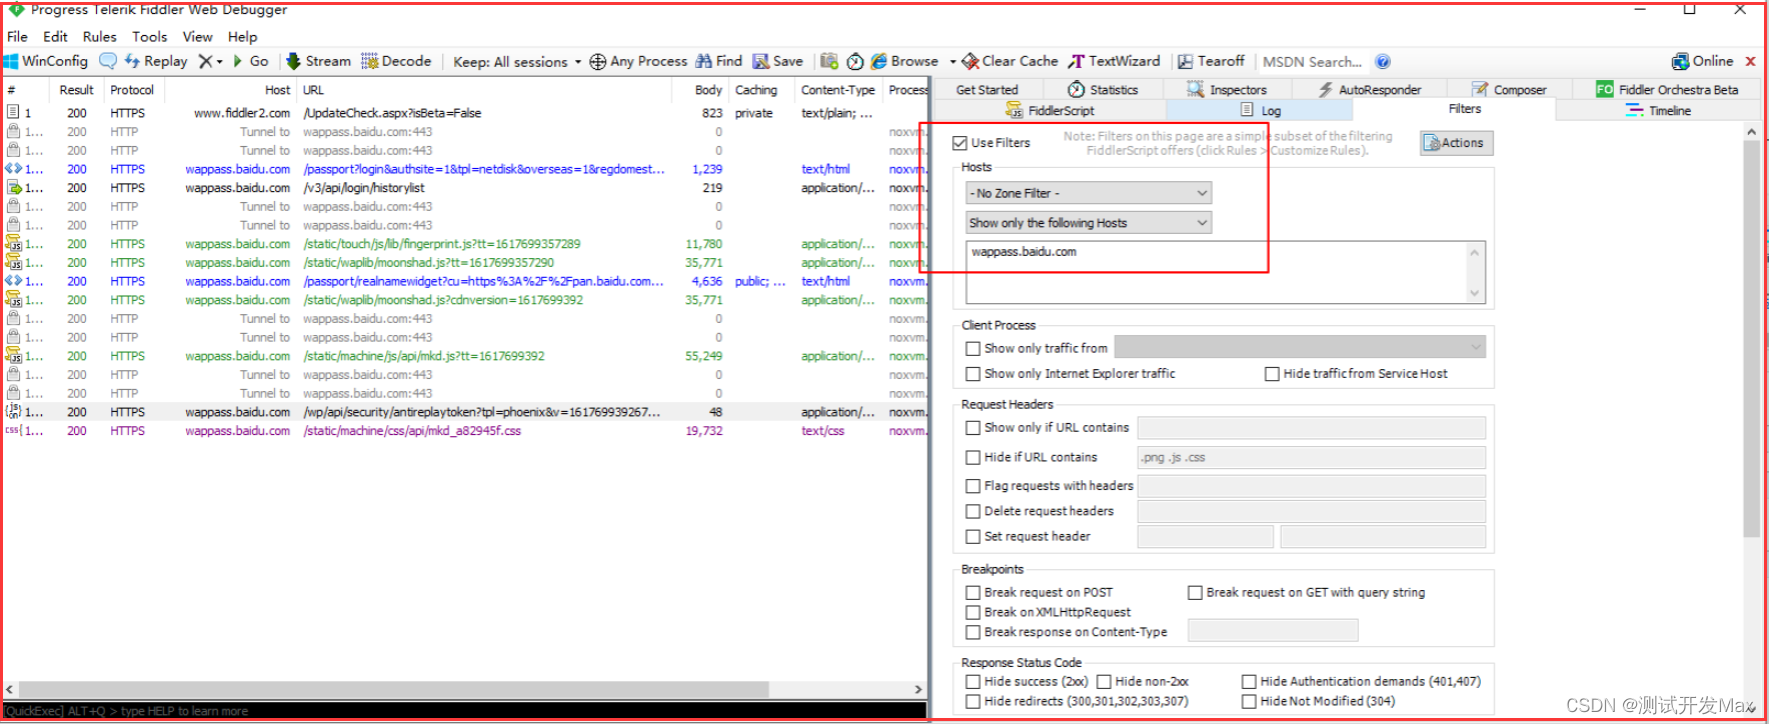Image resolution: width=1769 pixels, height=724 pixels.
Task: Save sessions via Save toolbar icon
Action: click(x=778, y=61)
